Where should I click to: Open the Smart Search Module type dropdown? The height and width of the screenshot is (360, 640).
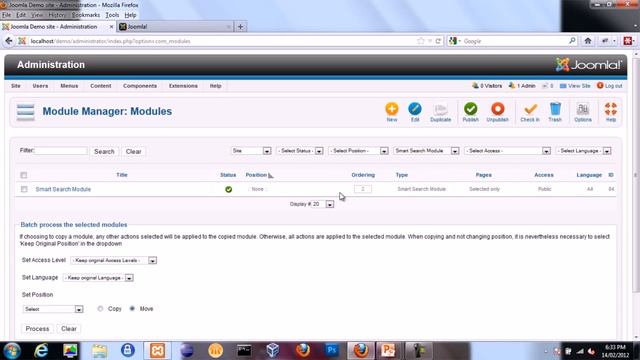[426, 151]
